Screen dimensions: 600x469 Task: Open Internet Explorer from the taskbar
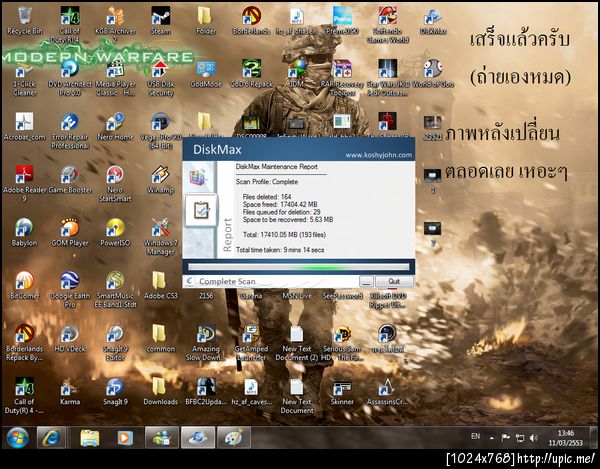(x=51, y=437)
